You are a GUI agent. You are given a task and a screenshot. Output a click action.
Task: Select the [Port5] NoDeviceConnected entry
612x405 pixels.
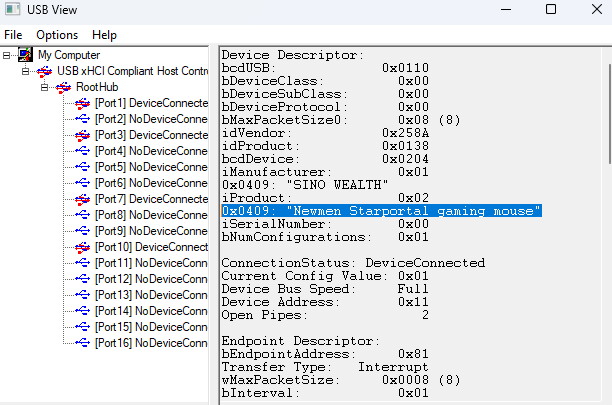coord(151,167)
